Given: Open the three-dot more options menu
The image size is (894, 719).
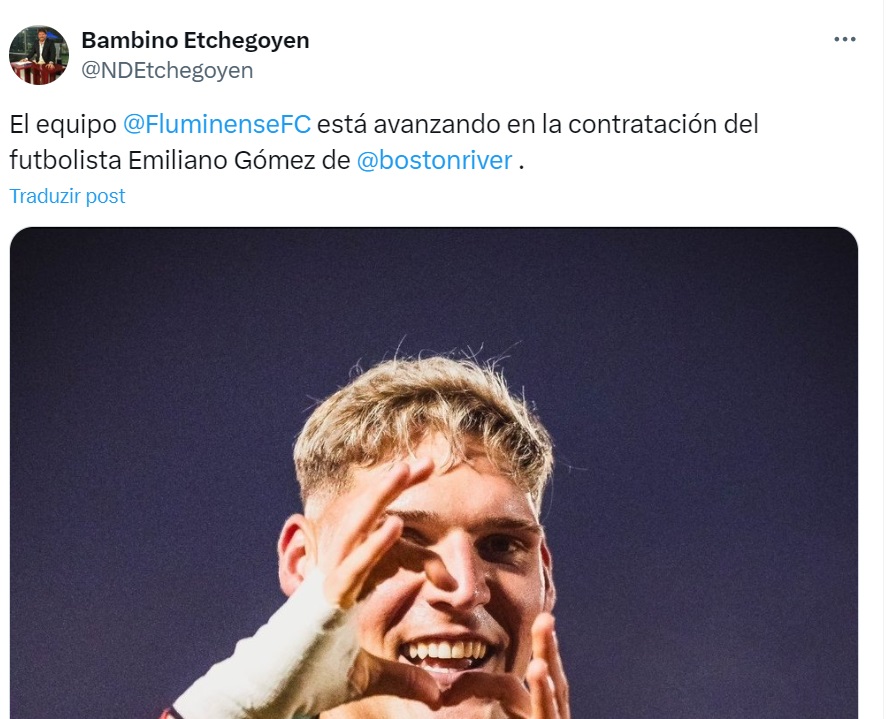Looking at the screenshot, I should 844,39.
